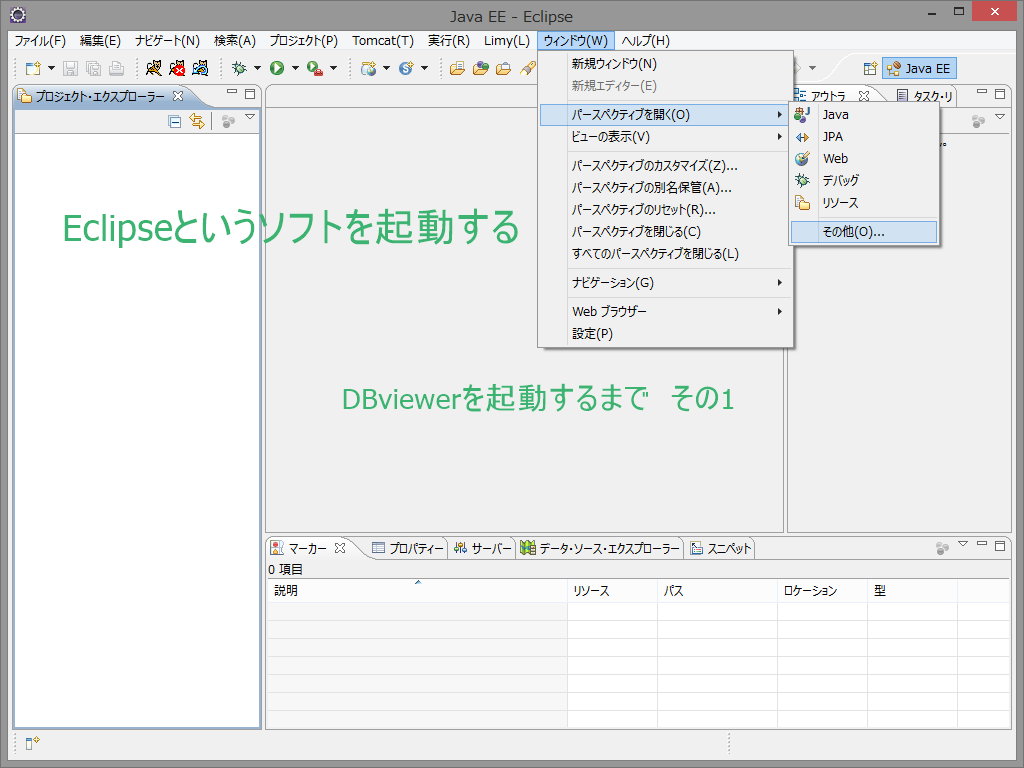Choose パースペクティブのカスタマイズ(Z)...
The width and height of the screenshot is (1024, 768).
[665, 166]
